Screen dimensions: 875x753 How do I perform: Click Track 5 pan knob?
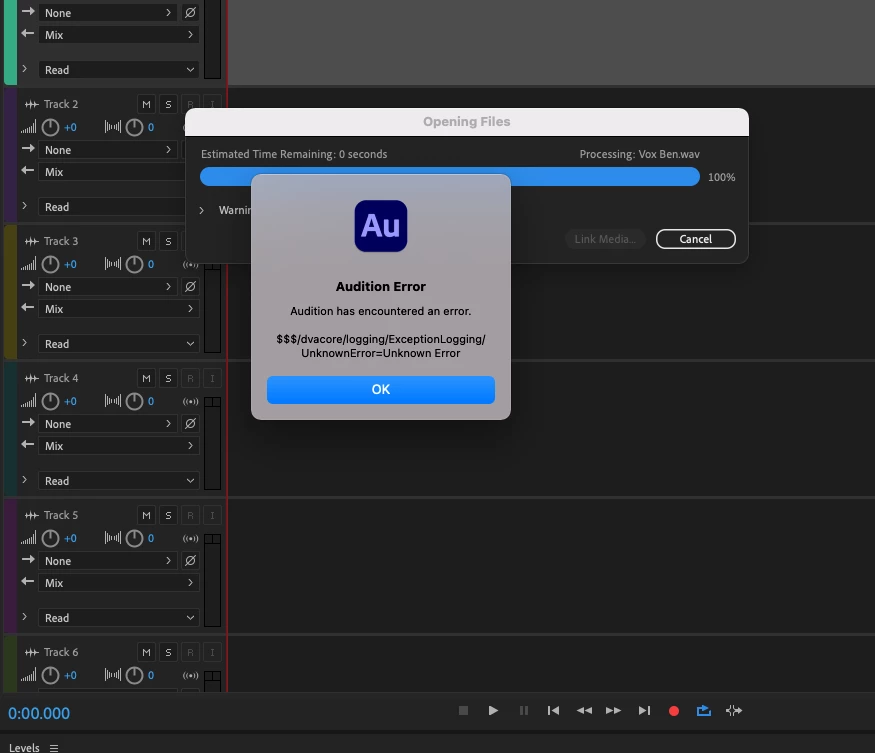(134, 538)
